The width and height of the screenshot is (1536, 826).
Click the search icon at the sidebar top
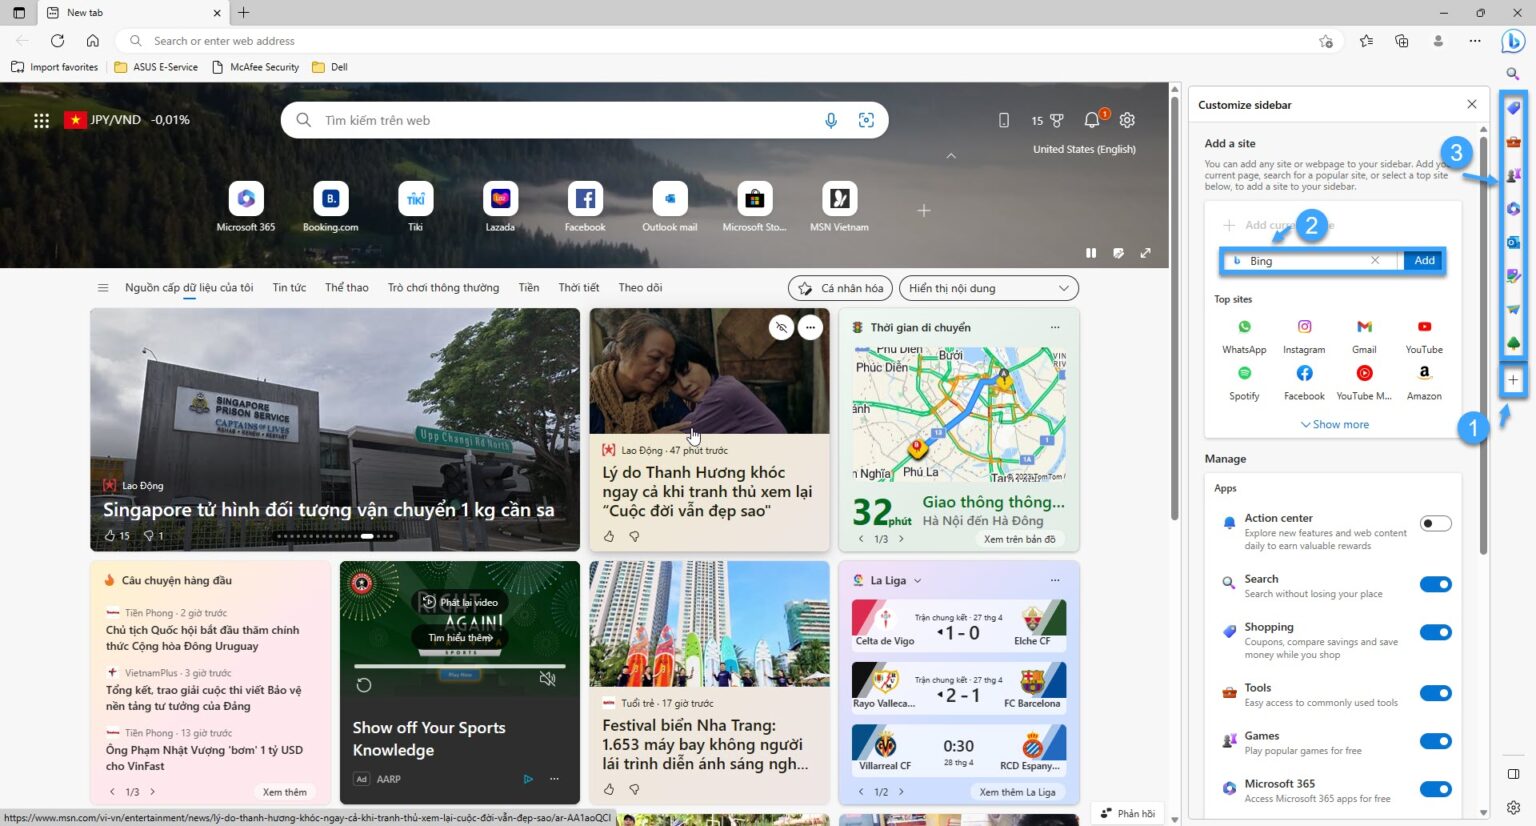tap(1513, 74)
